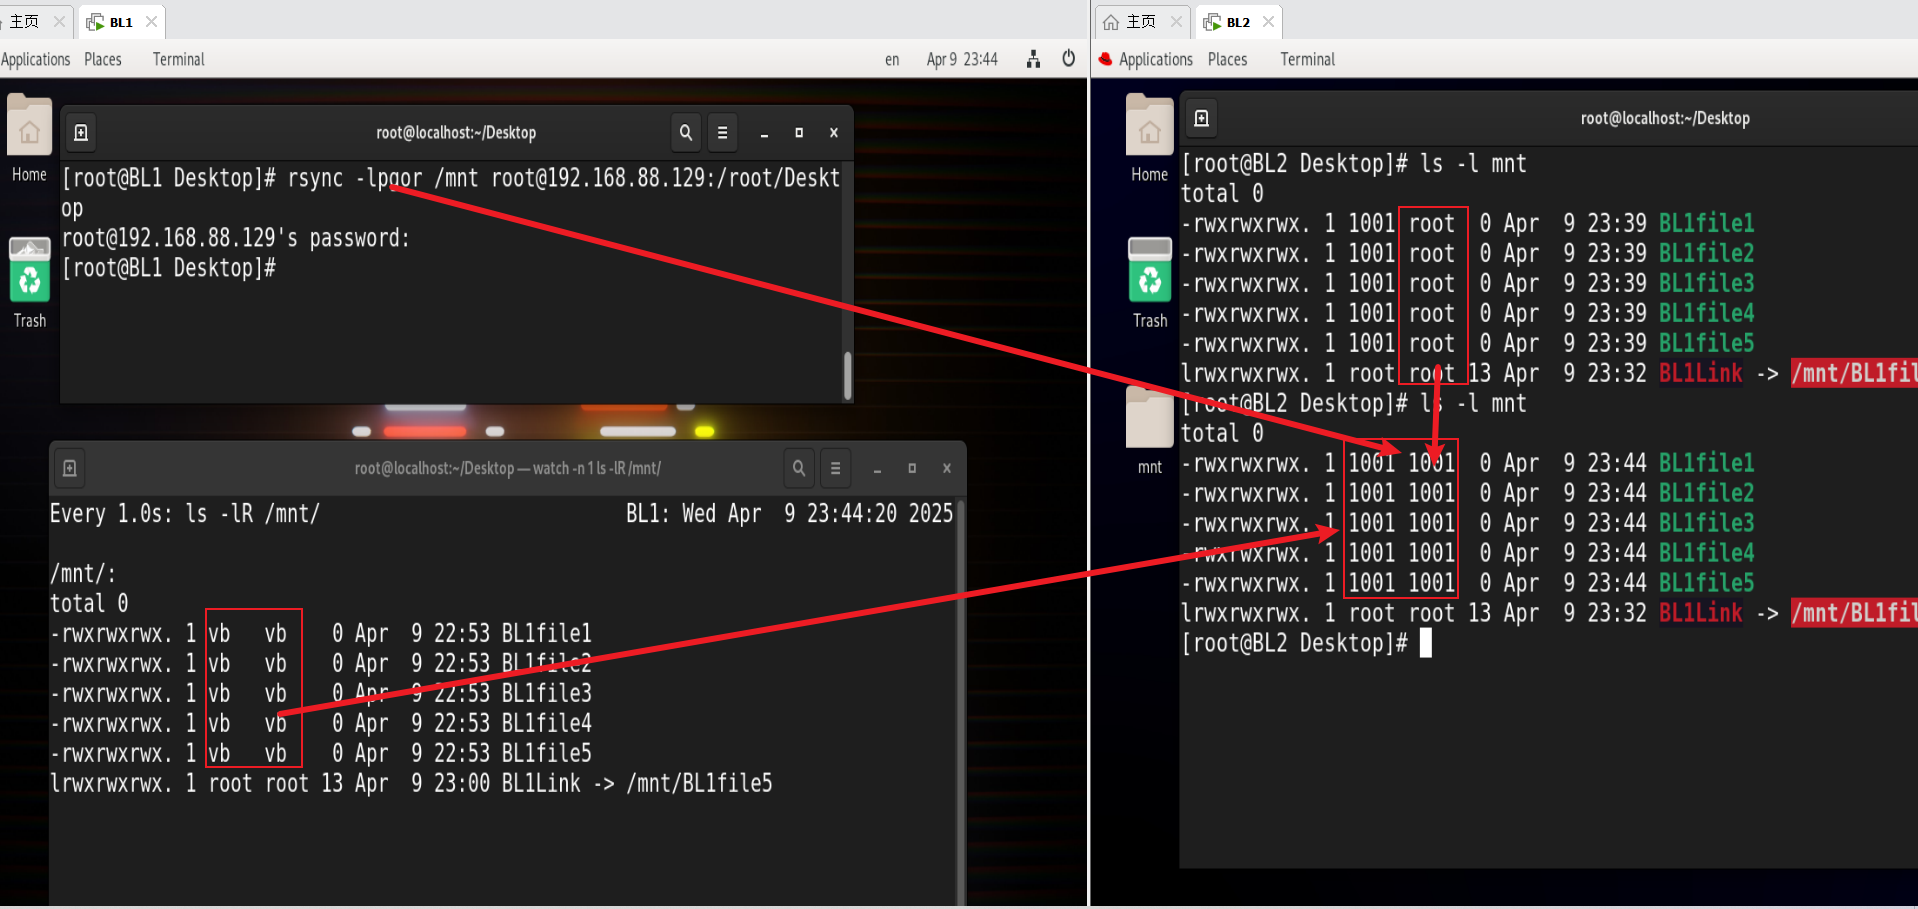Close the watch terminal window
This screenshot has height=909, width=1918.
pos(947,468)
